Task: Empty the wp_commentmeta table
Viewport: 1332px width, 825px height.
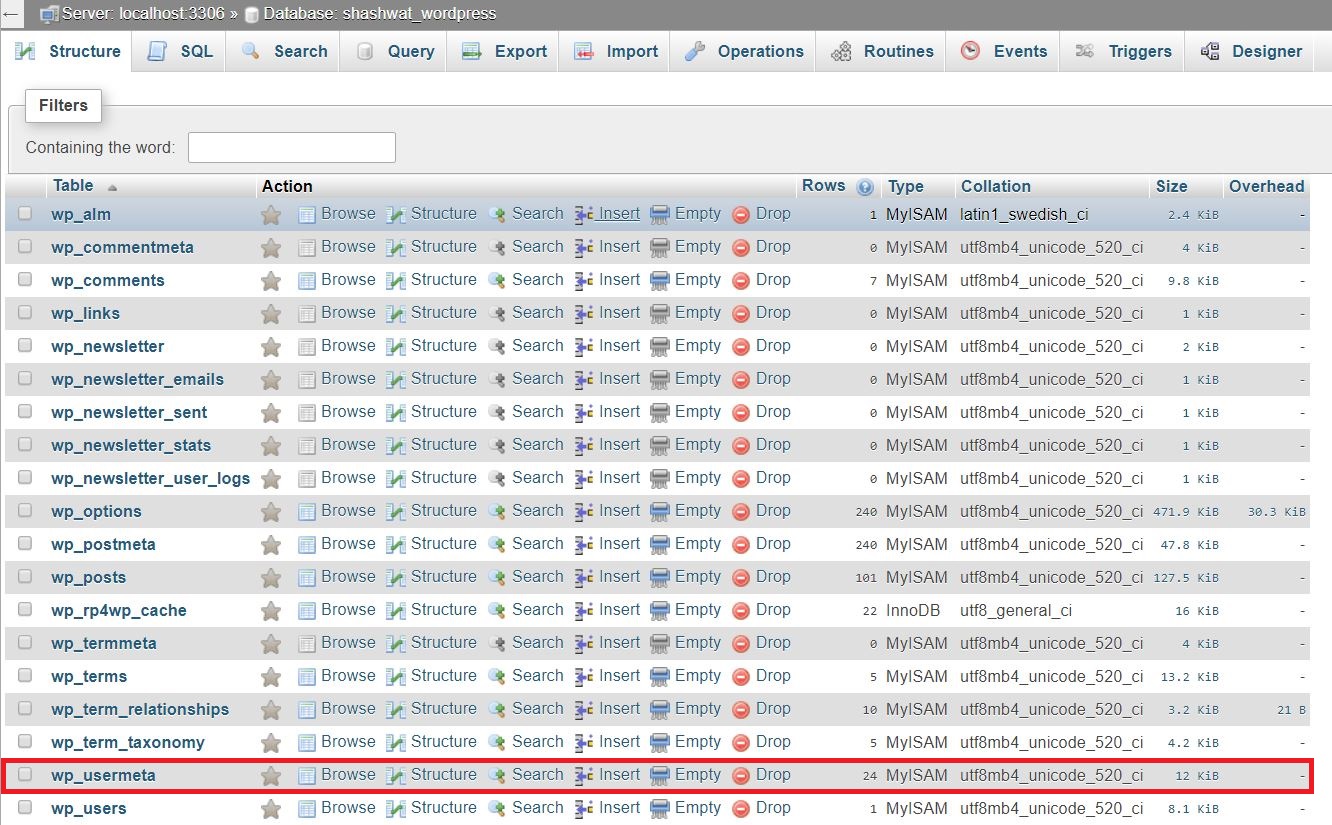Action: [x=697, y=247]
